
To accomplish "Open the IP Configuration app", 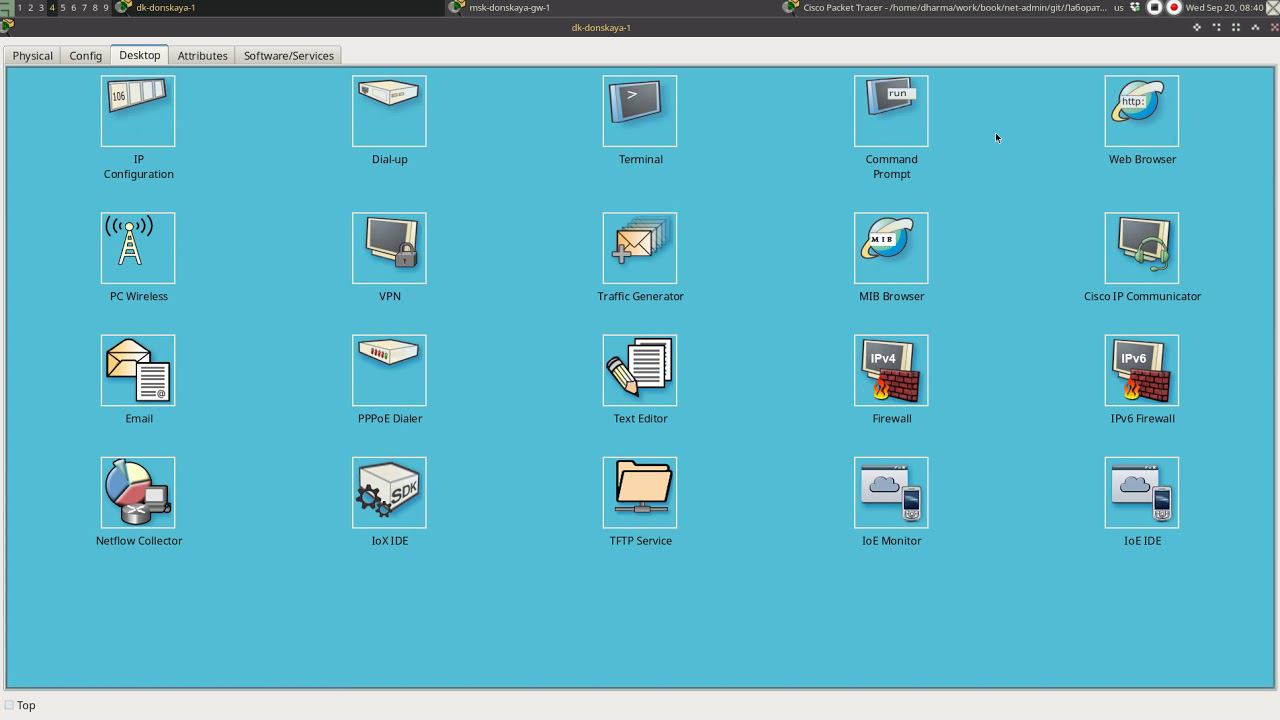I will (138, 111).
